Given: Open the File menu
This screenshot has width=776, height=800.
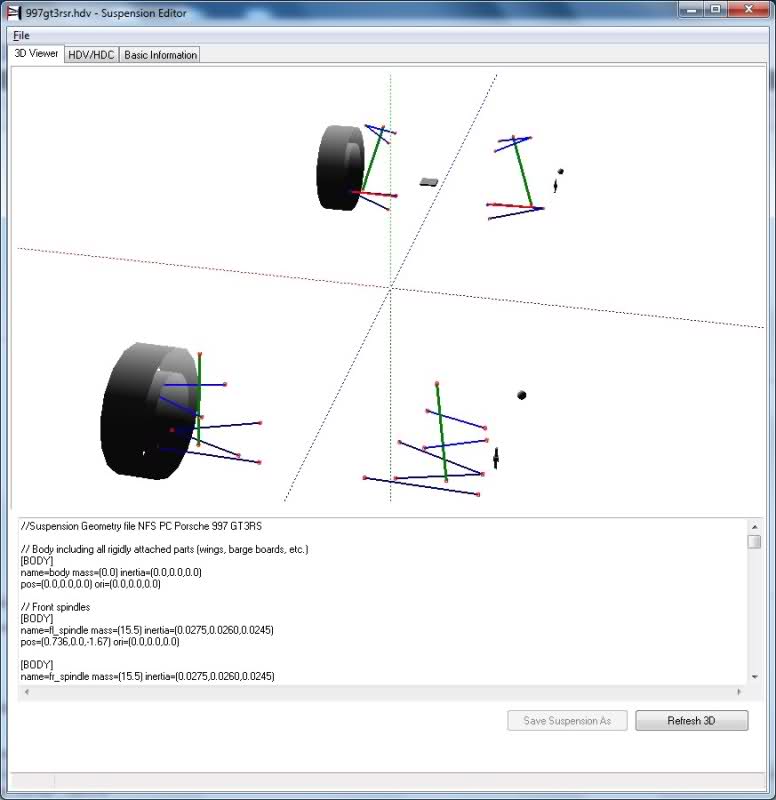Looking at the screenshot, I should [x=21, y=35].
